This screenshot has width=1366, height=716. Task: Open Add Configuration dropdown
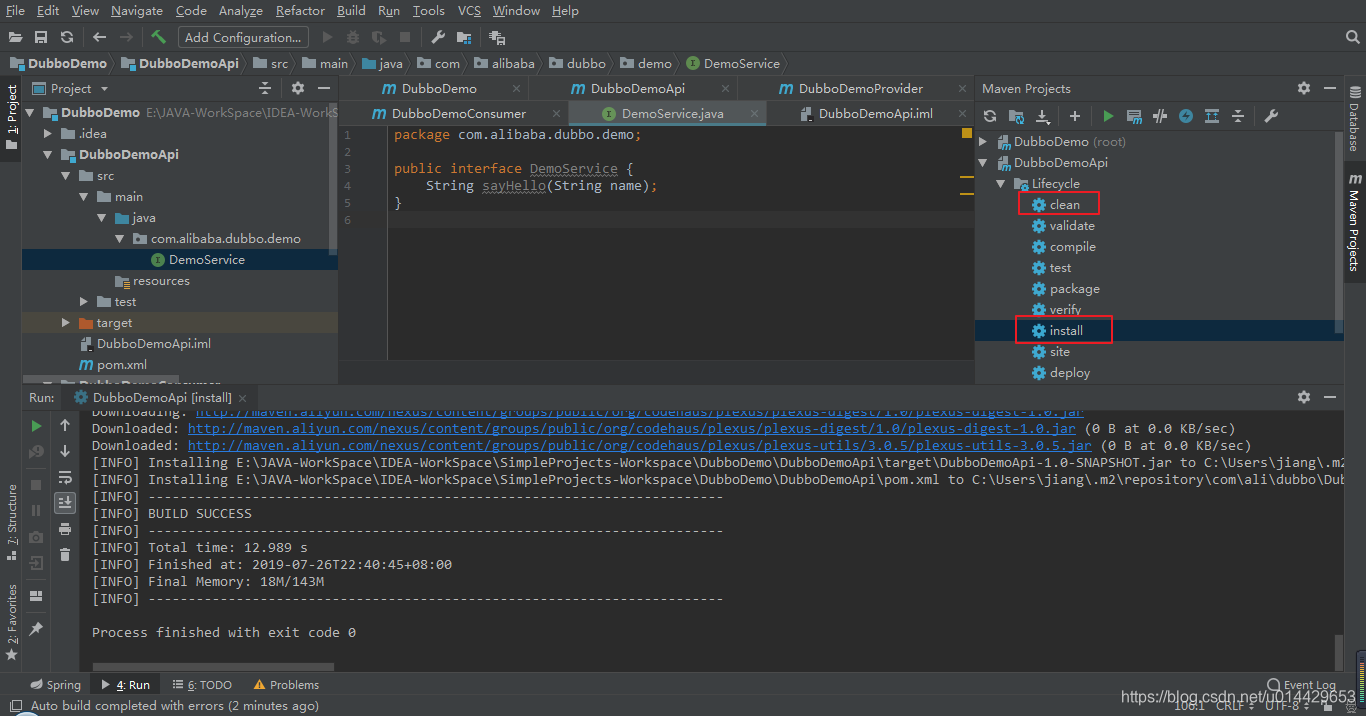(243, 37)
